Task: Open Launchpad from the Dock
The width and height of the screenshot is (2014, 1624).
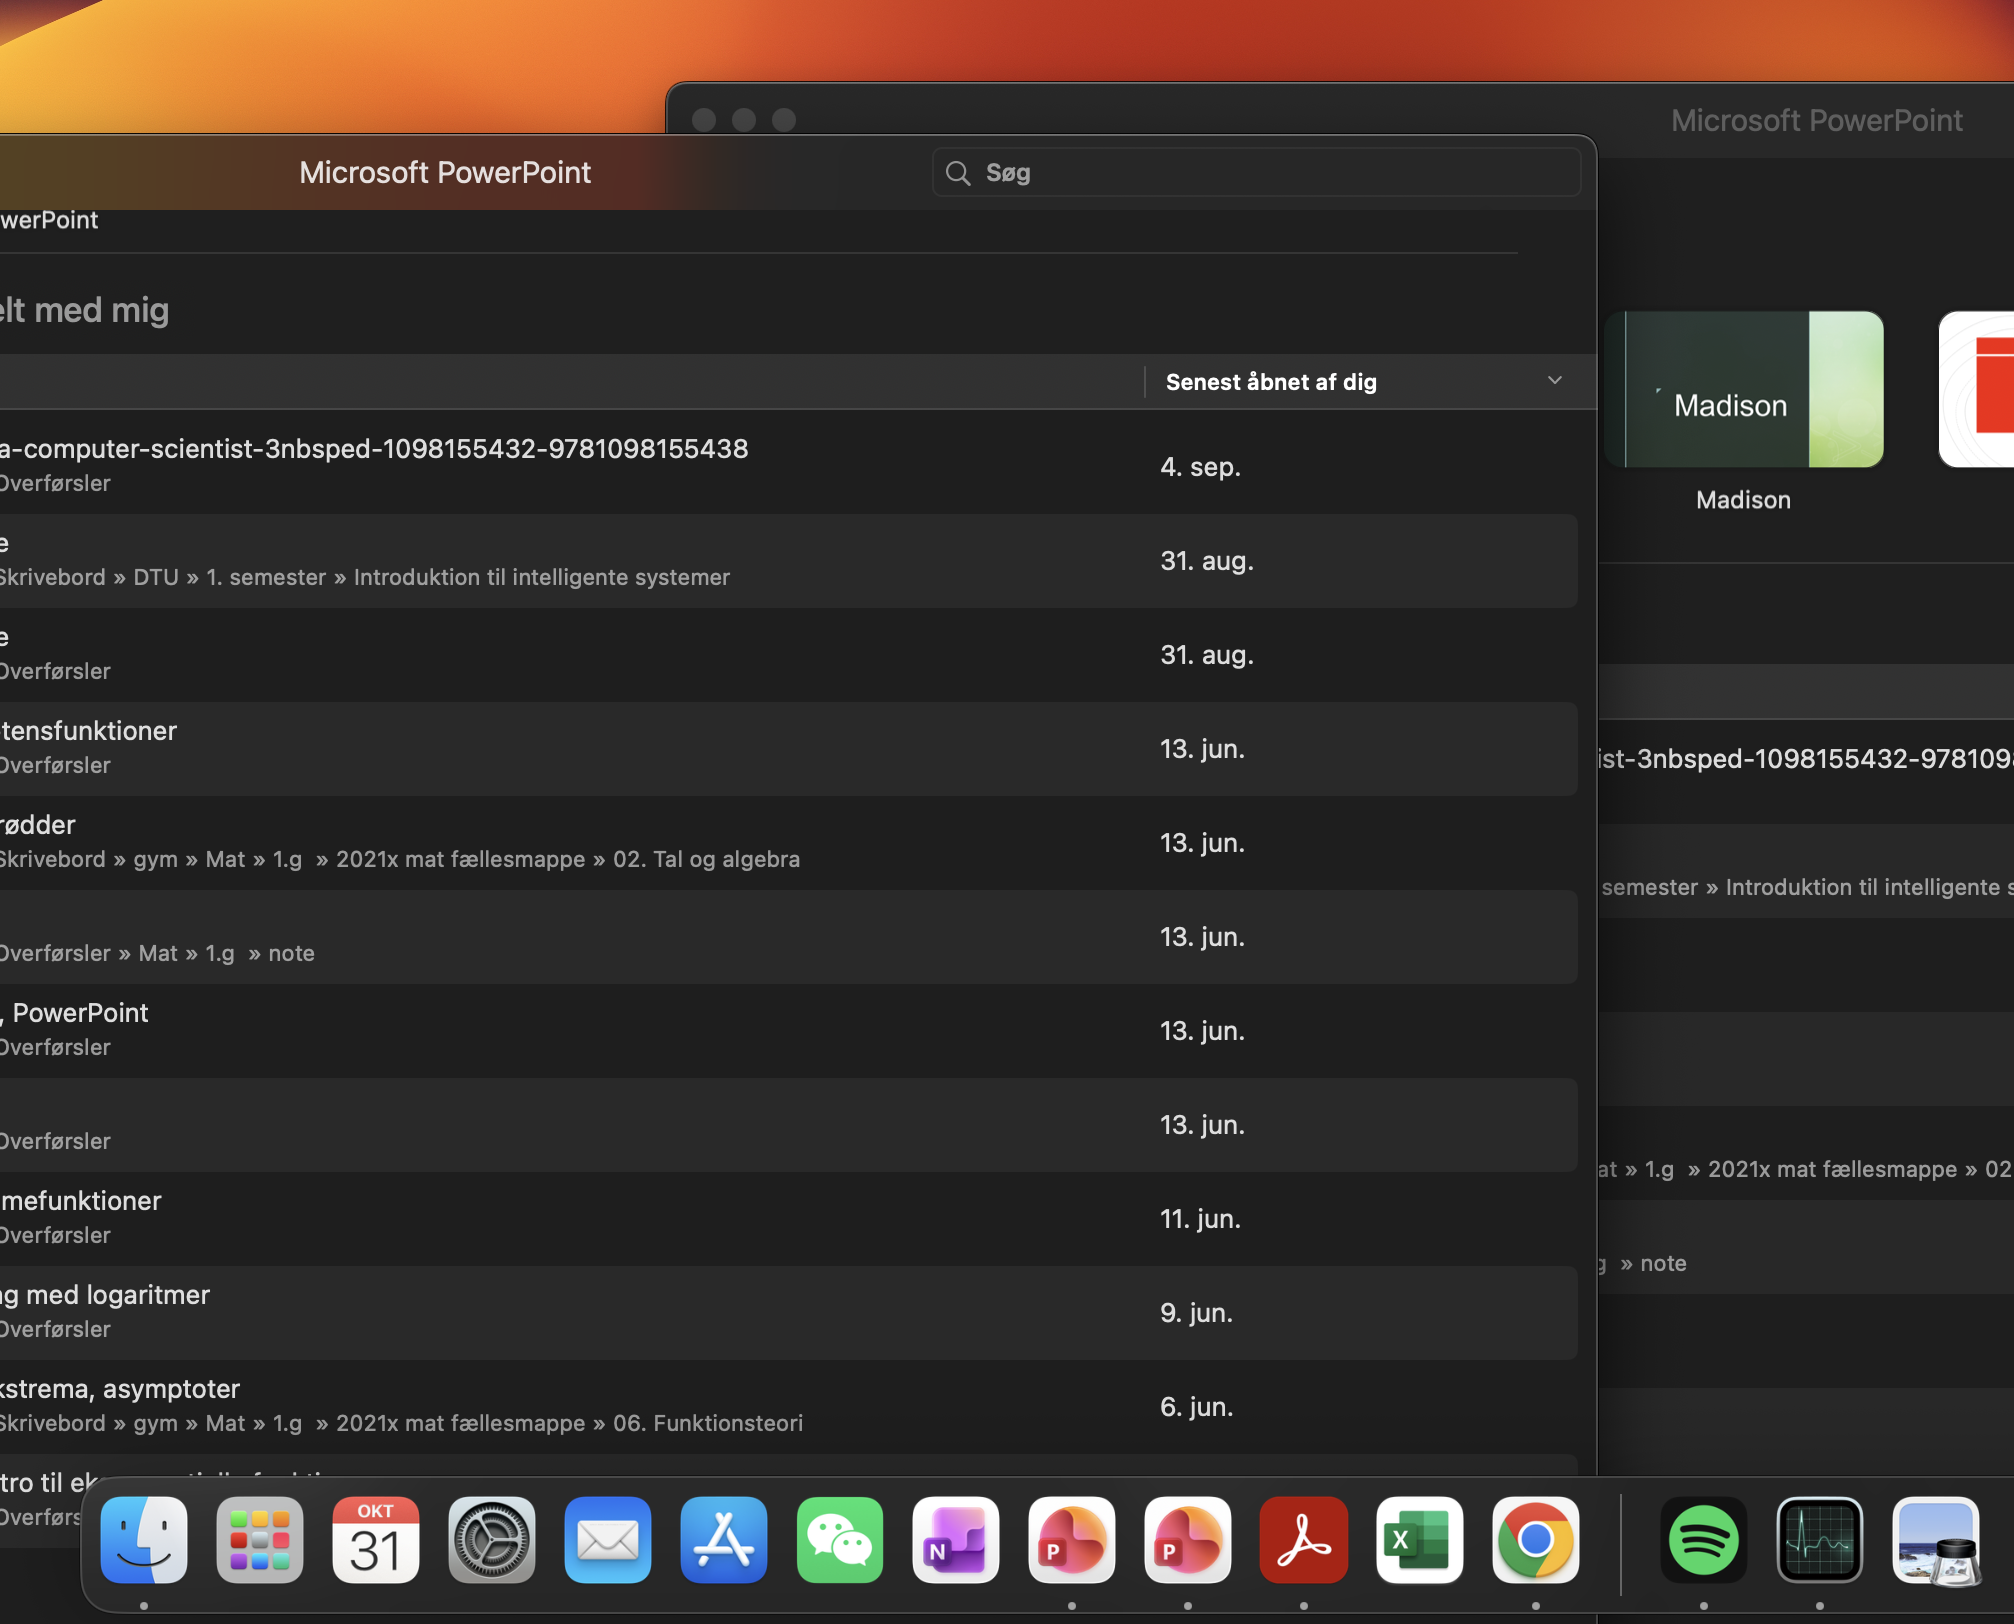Action: [260, 1540]
